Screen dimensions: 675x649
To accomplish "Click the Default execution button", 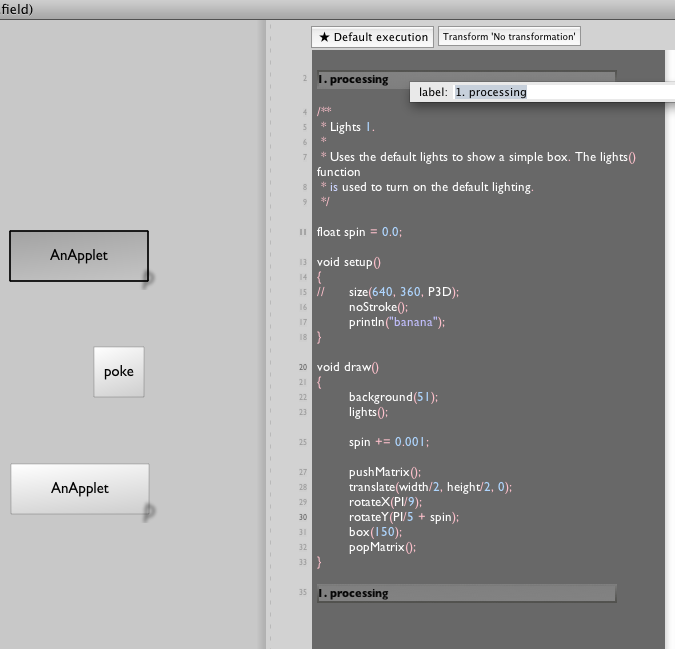I will click(372, 37).
